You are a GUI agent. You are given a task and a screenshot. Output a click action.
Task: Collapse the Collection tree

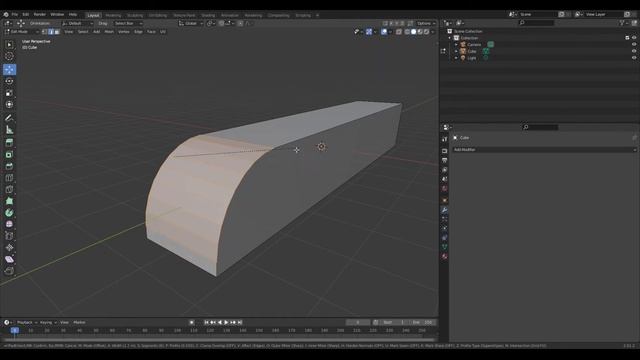pos(450,38)
